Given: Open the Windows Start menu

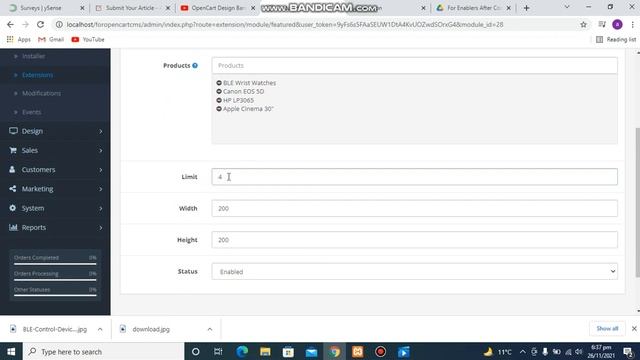Looking at the screenshot, I should (x=11, y=351).
